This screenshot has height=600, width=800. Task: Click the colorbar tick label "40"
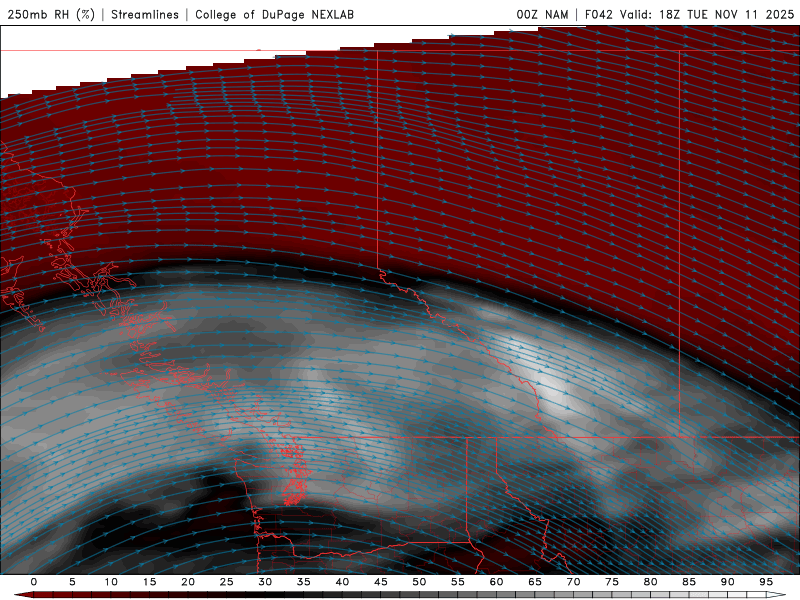[342, 582]
